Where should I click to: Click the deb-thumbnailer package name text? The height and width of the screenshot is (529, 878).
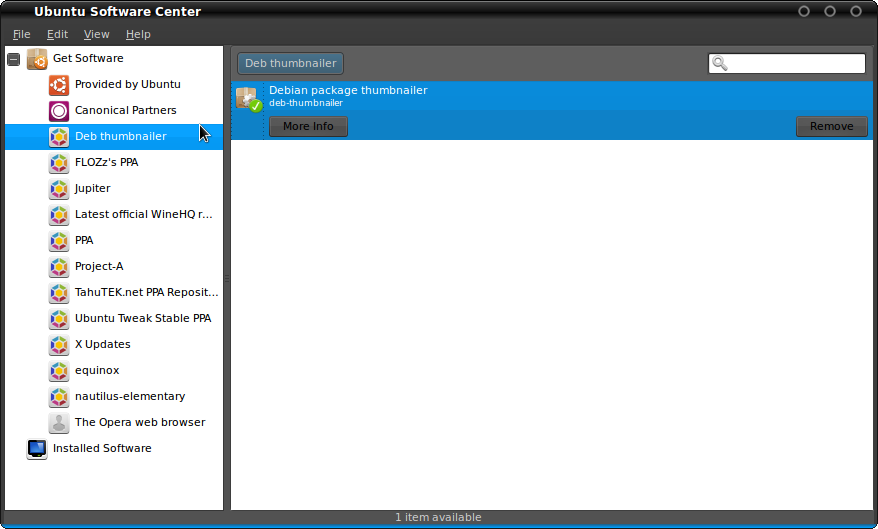coord(306,103)
